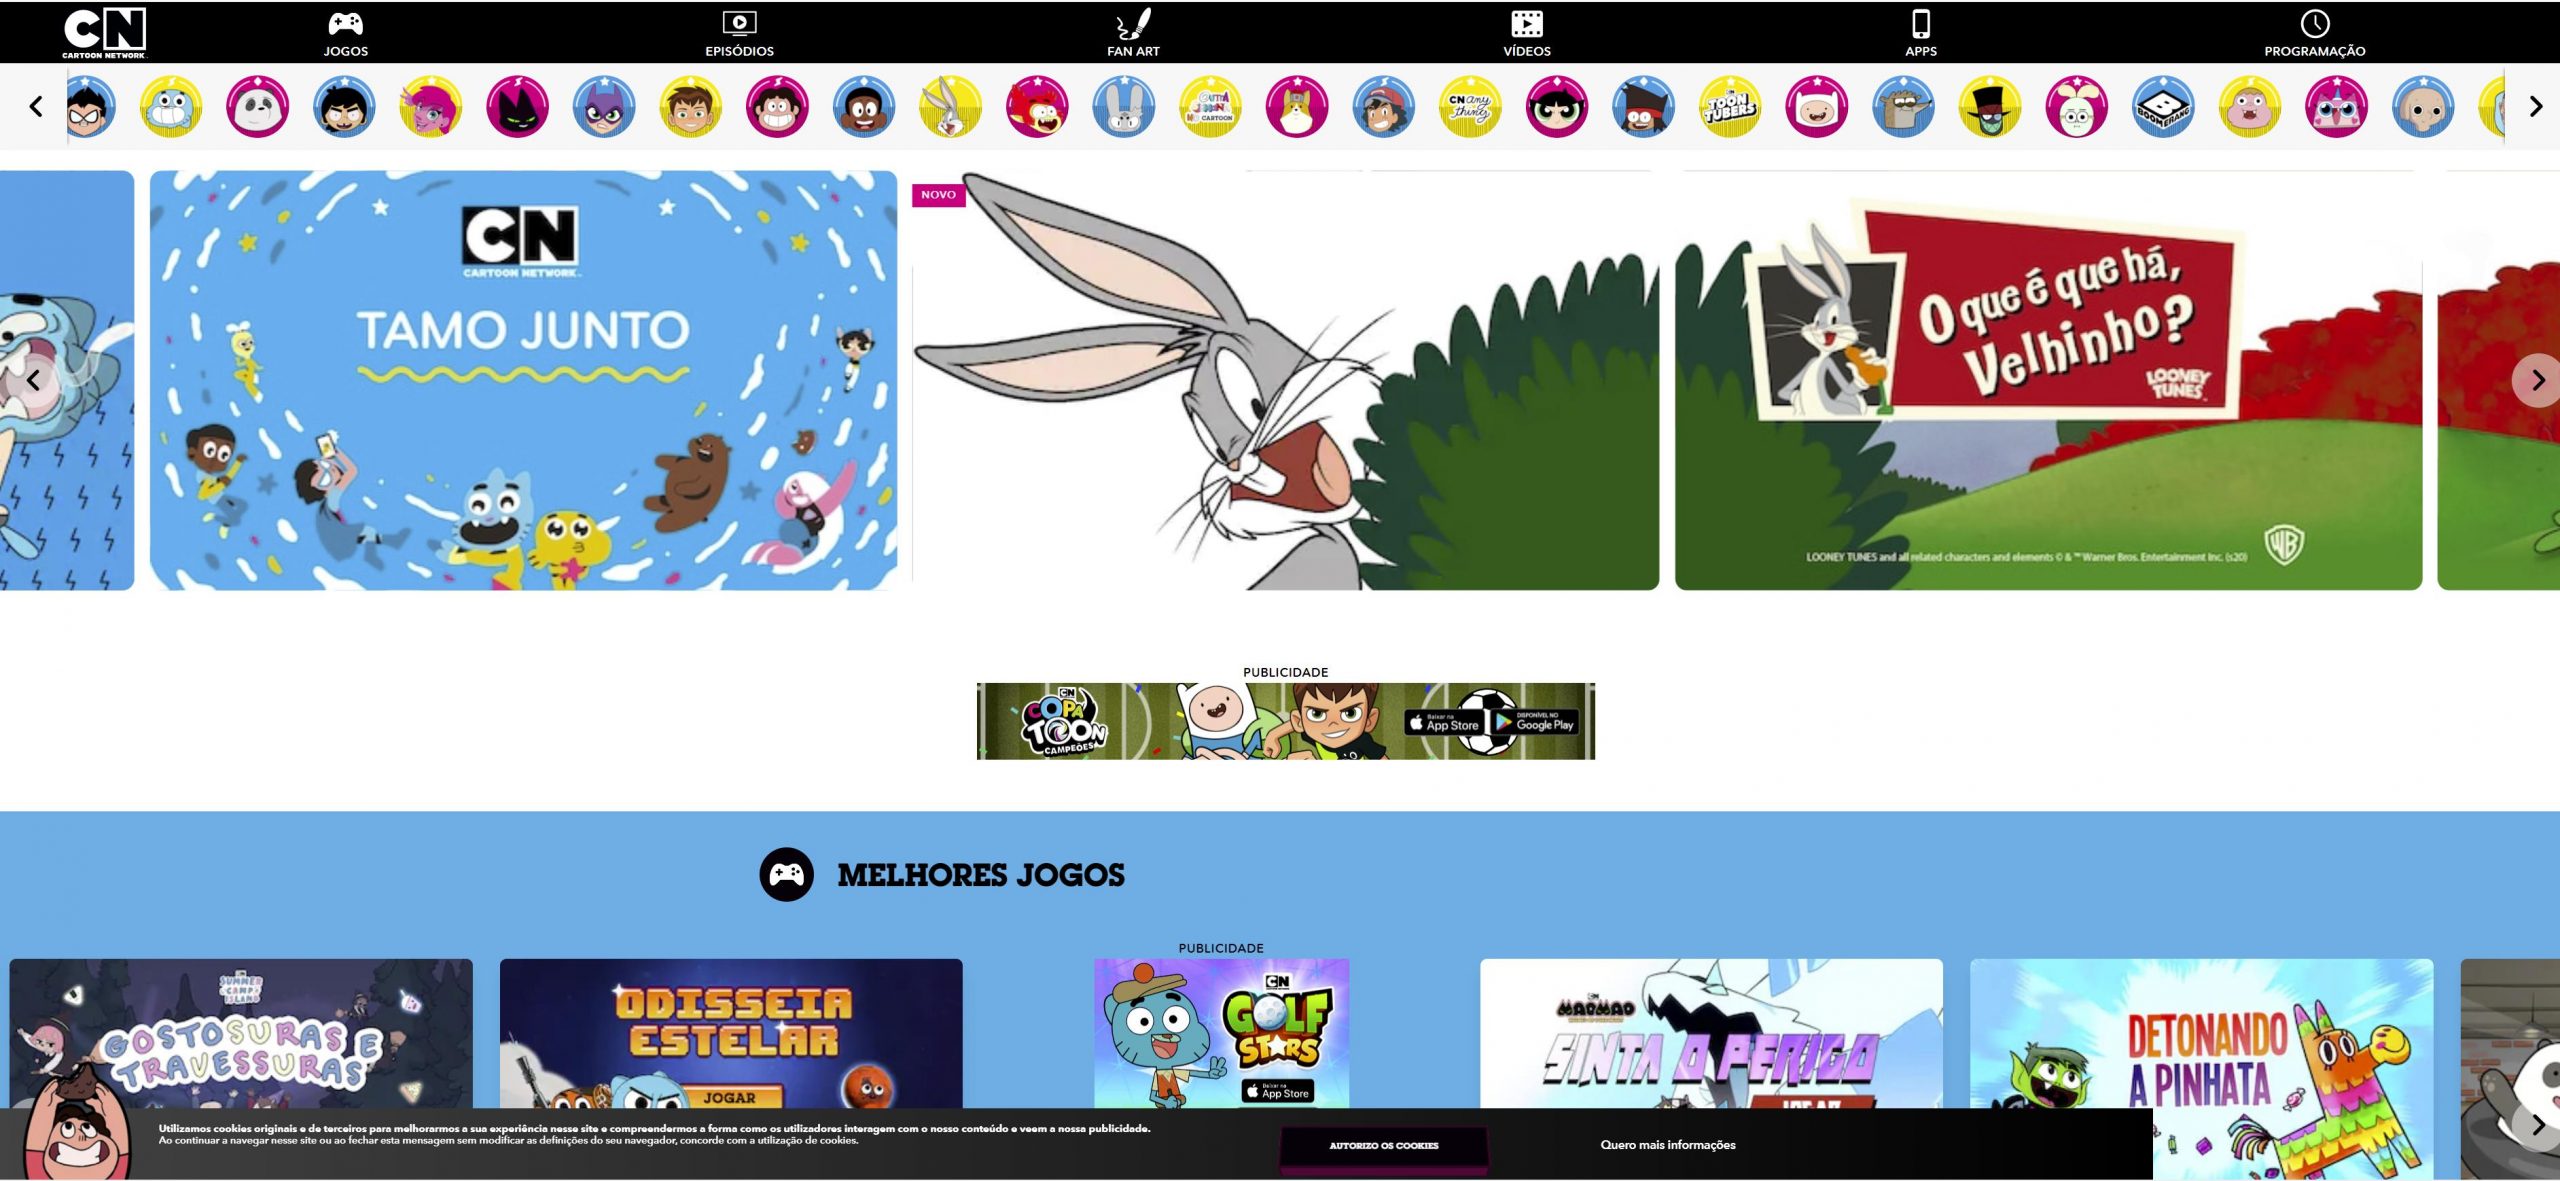Open the Vídeos section
The image size is (2560, 1181).
coord(1527,34)
